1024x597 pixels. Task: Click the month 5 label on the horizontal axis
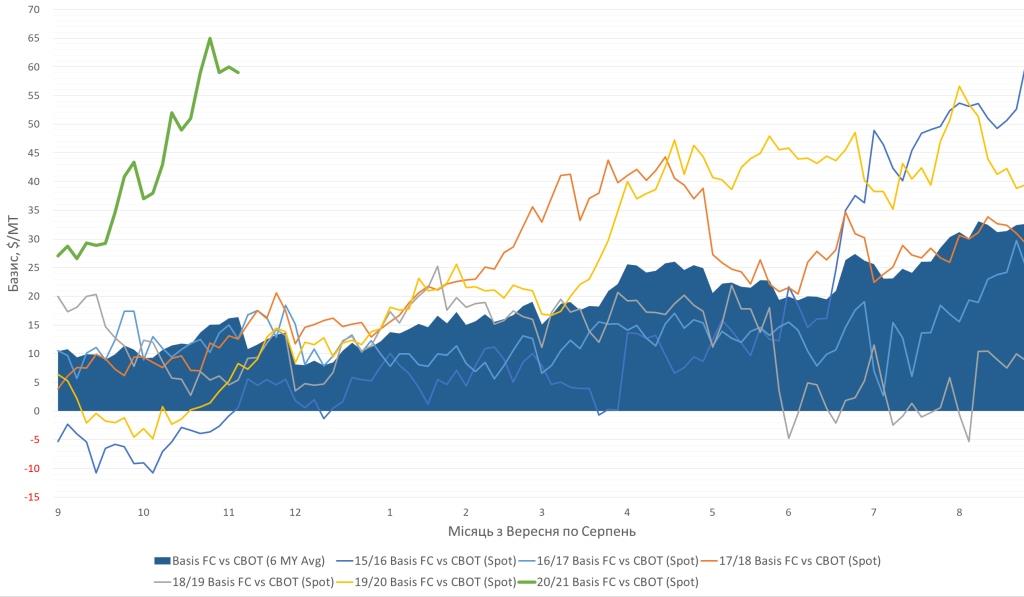(x=712, y=513)
